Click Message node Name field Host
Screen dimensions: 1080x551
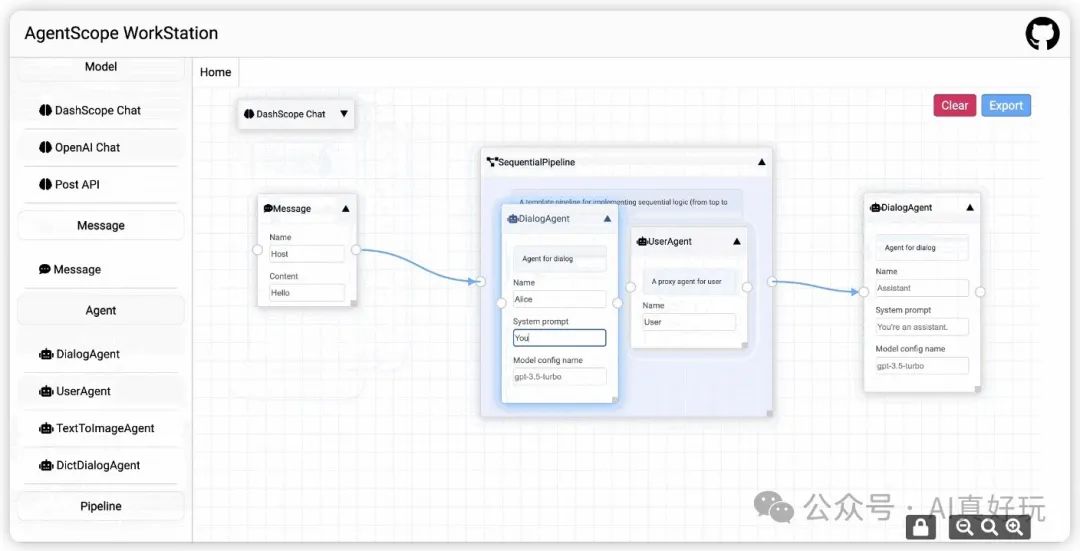coord(307,253)
